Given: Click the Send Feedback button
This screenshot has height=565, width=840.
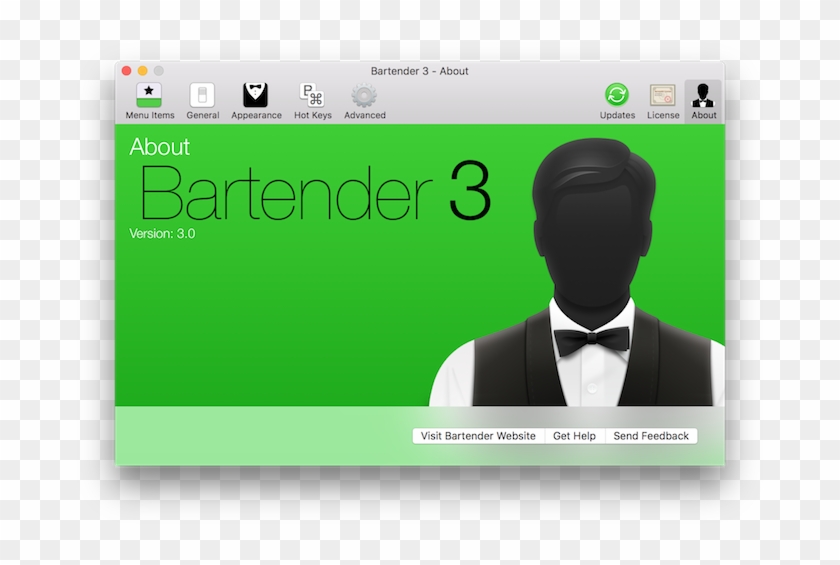Looking at the screenshot, I should tap(651, 436).
